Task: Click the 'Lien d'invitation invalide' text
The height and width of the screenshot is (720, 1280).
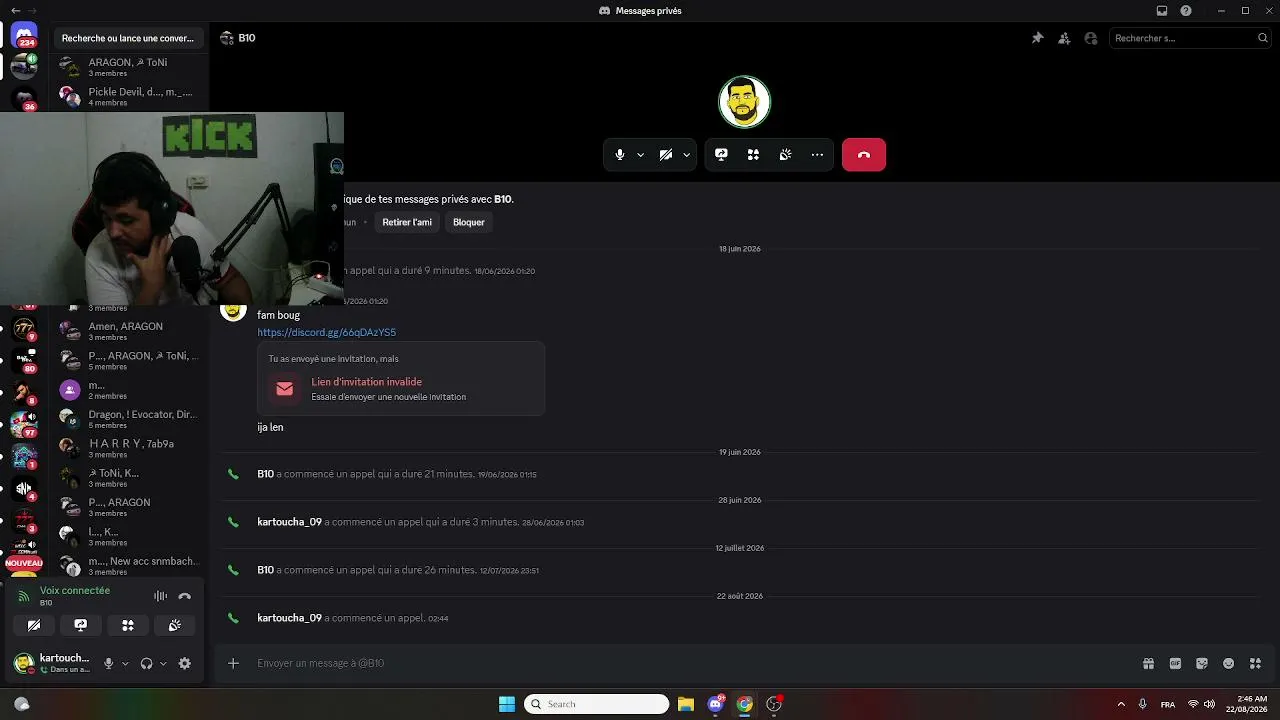Action: click(x=367, y=382)
